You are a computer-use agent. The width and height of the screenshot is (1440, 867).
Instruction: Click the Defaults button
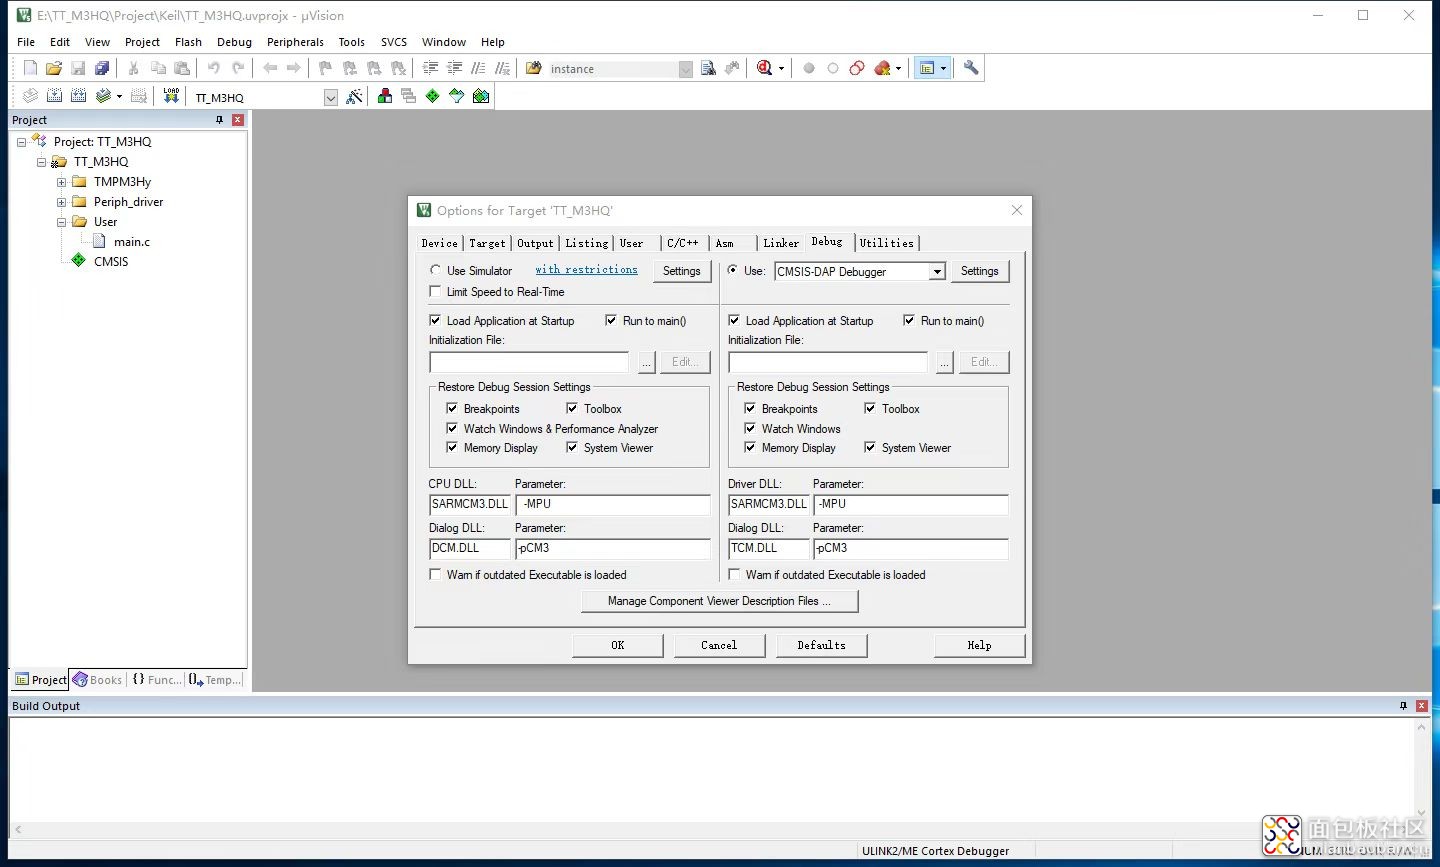(x=821, y=645)
